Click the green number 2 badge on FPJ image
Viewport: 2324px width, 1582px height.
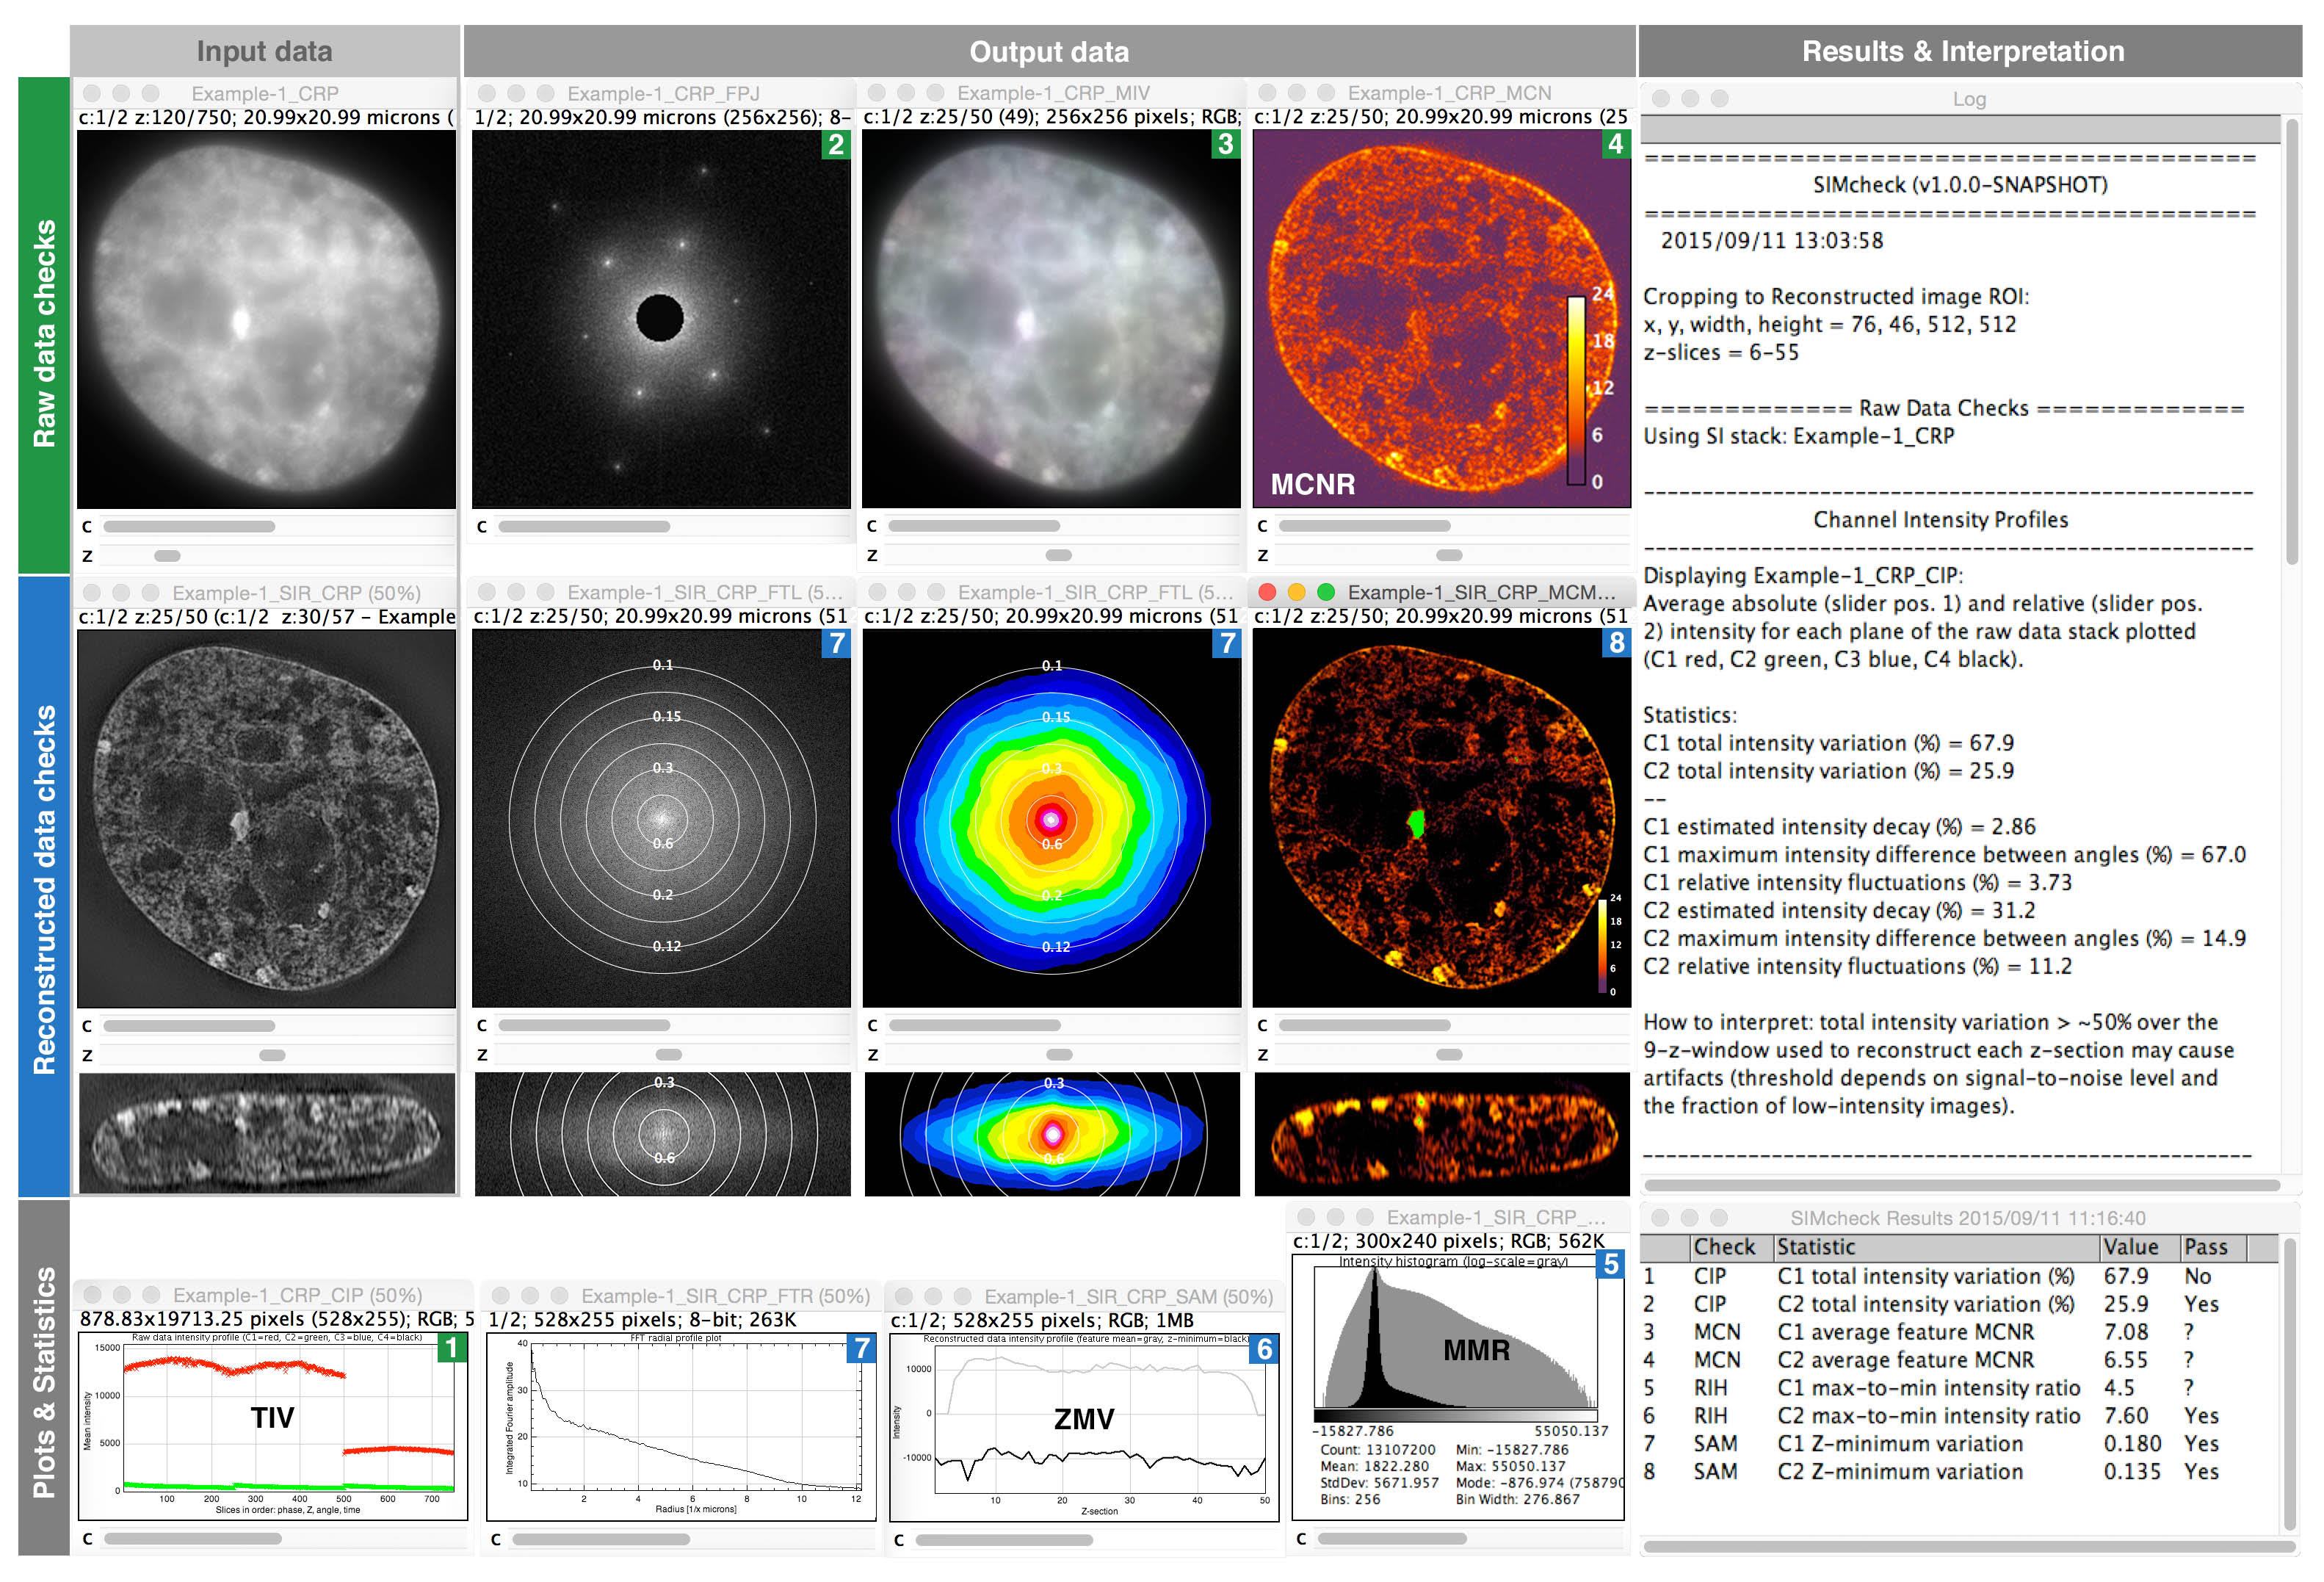coord(836,145)
